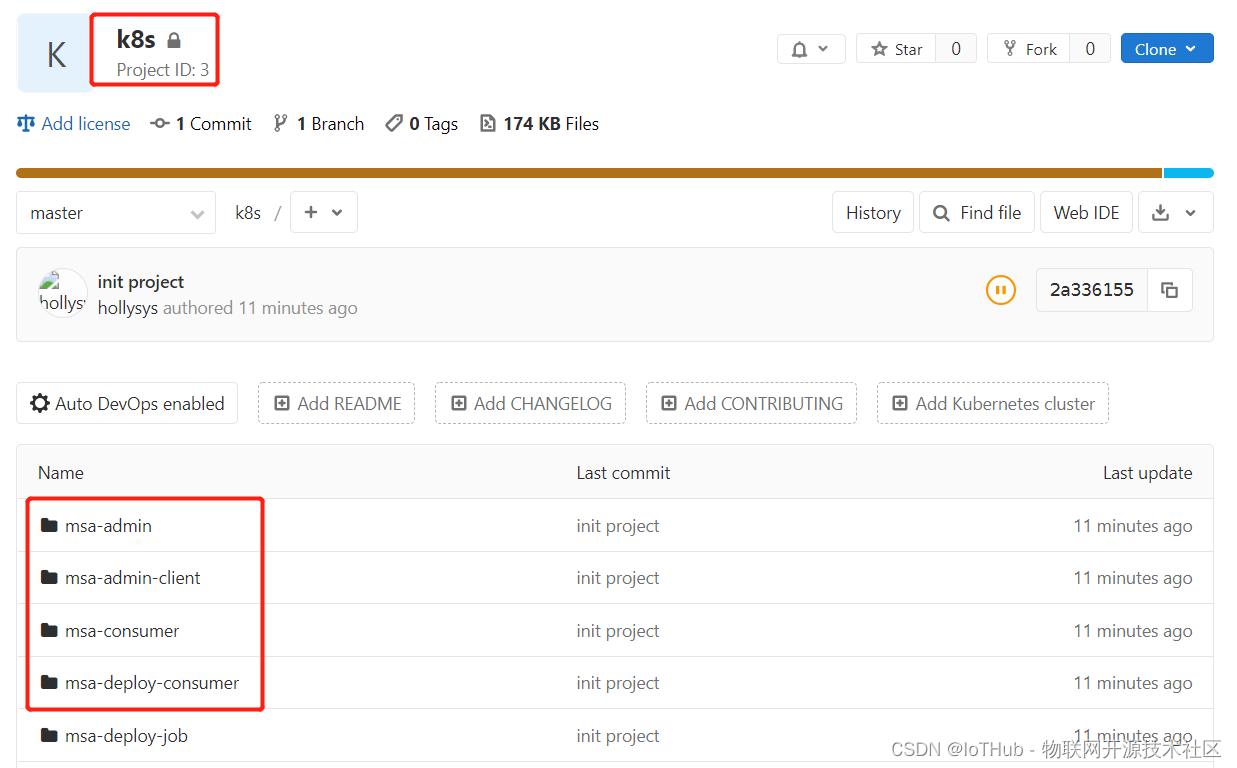This screenshot has height=768, width=1237.
Task: Click msa-admin row's init project commit
Action: 618,526
